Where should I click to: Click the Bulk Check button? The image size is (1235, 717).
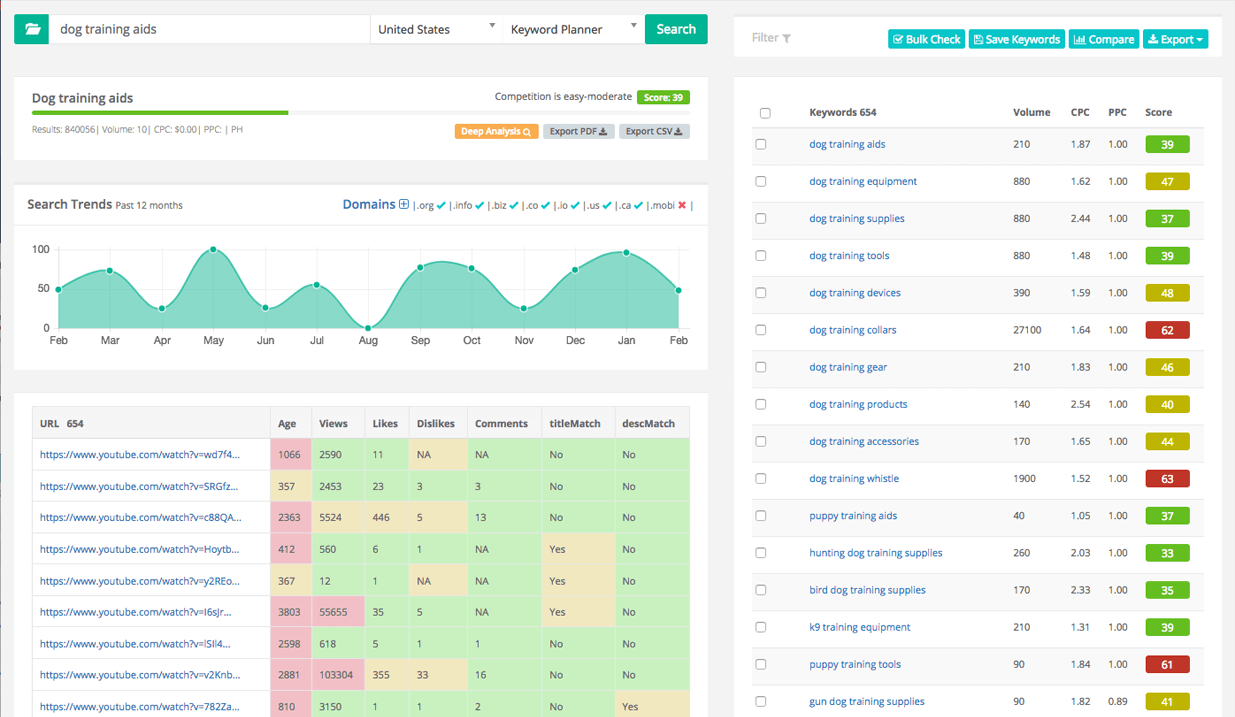coord(926,39)
